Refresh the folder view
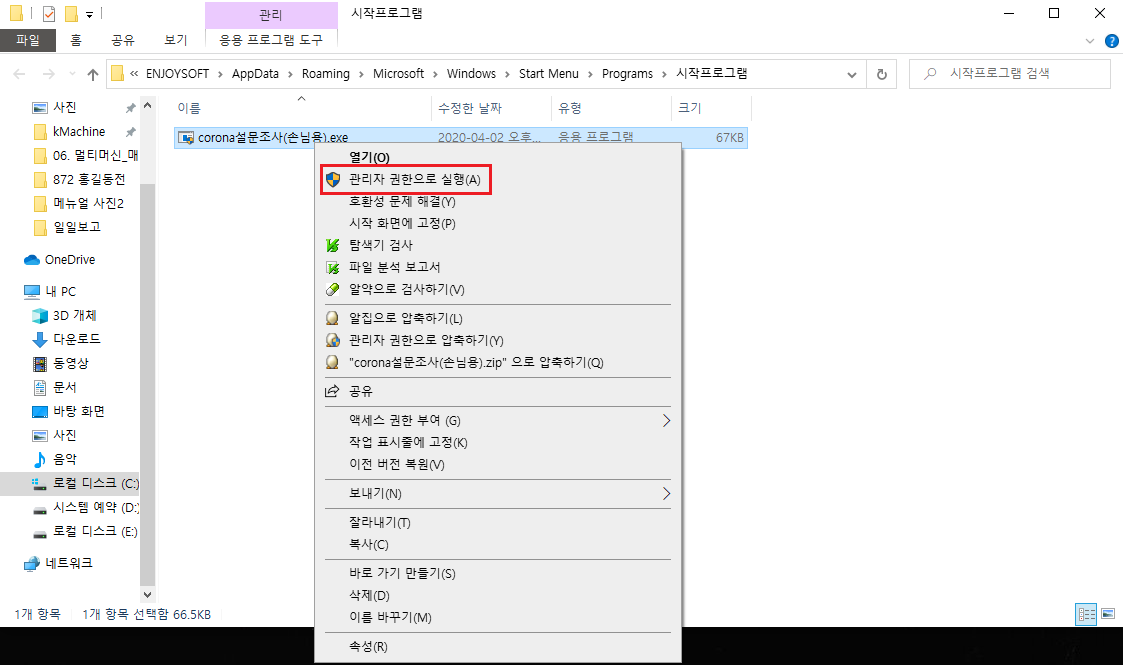The image size is (1124, 665). tap(882, 74)
